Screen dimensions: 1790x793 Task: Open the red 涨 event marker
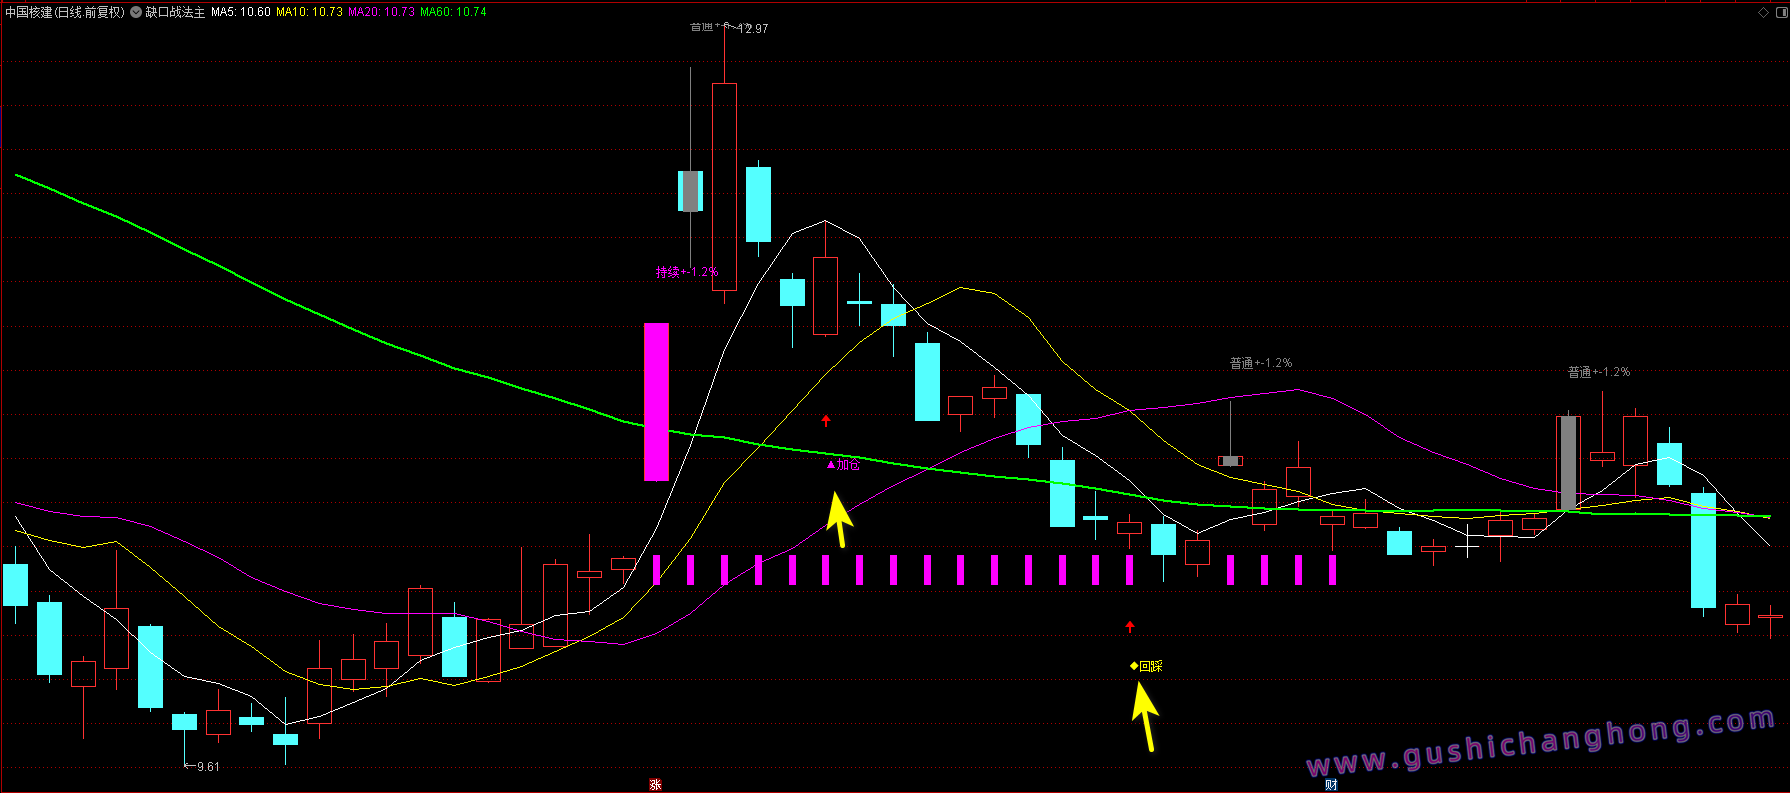(x=655, y=785)
